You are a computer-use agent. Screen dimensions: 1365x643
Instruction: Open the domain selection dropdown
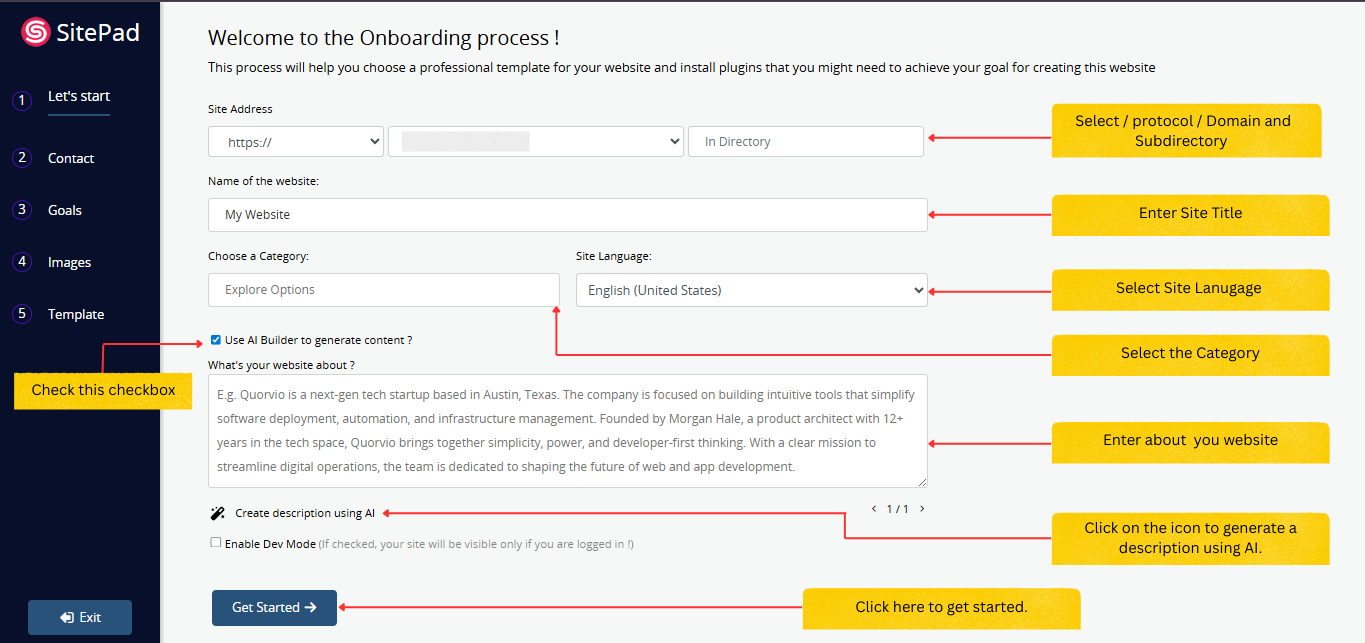tap(535, 142)
